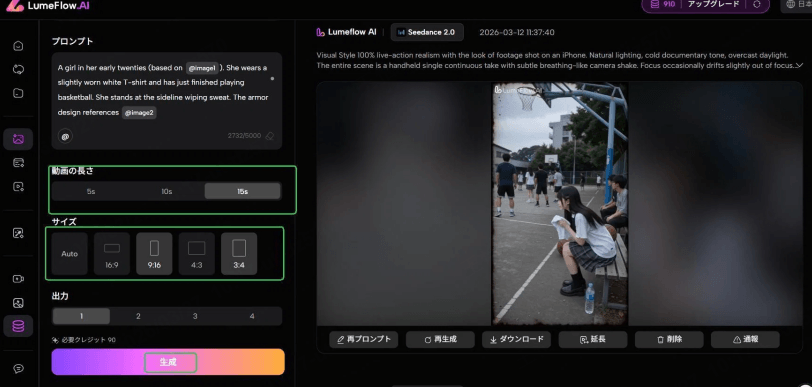
Task: Set output count to 4
Action: [x=252, y=316]
